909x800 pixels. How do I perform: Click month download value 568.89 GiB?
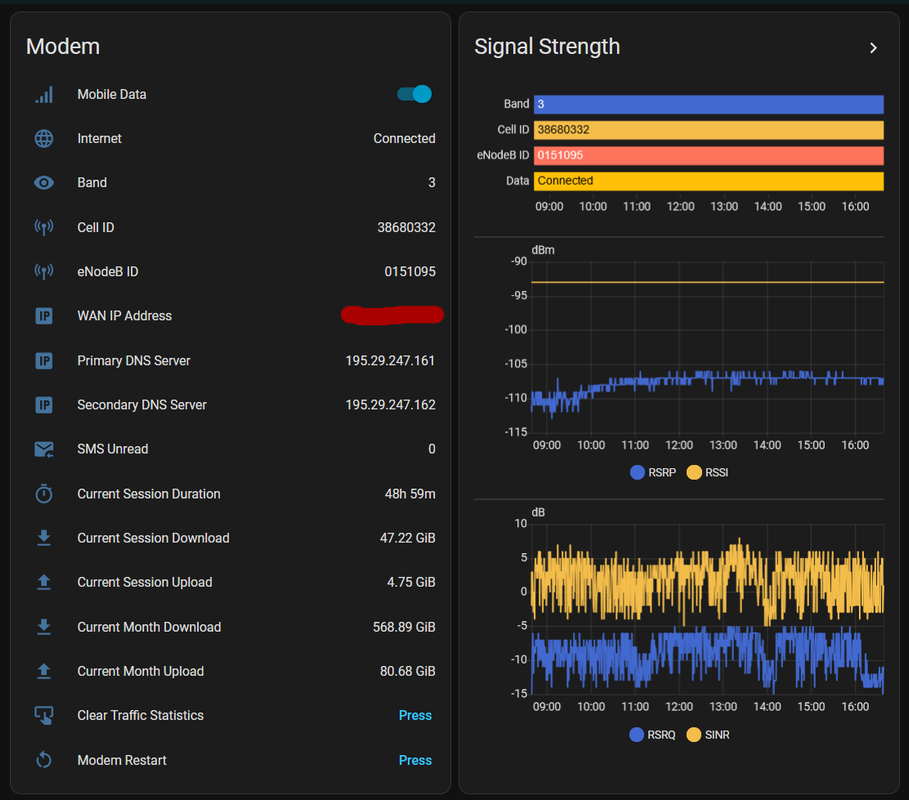click(404, 627)
